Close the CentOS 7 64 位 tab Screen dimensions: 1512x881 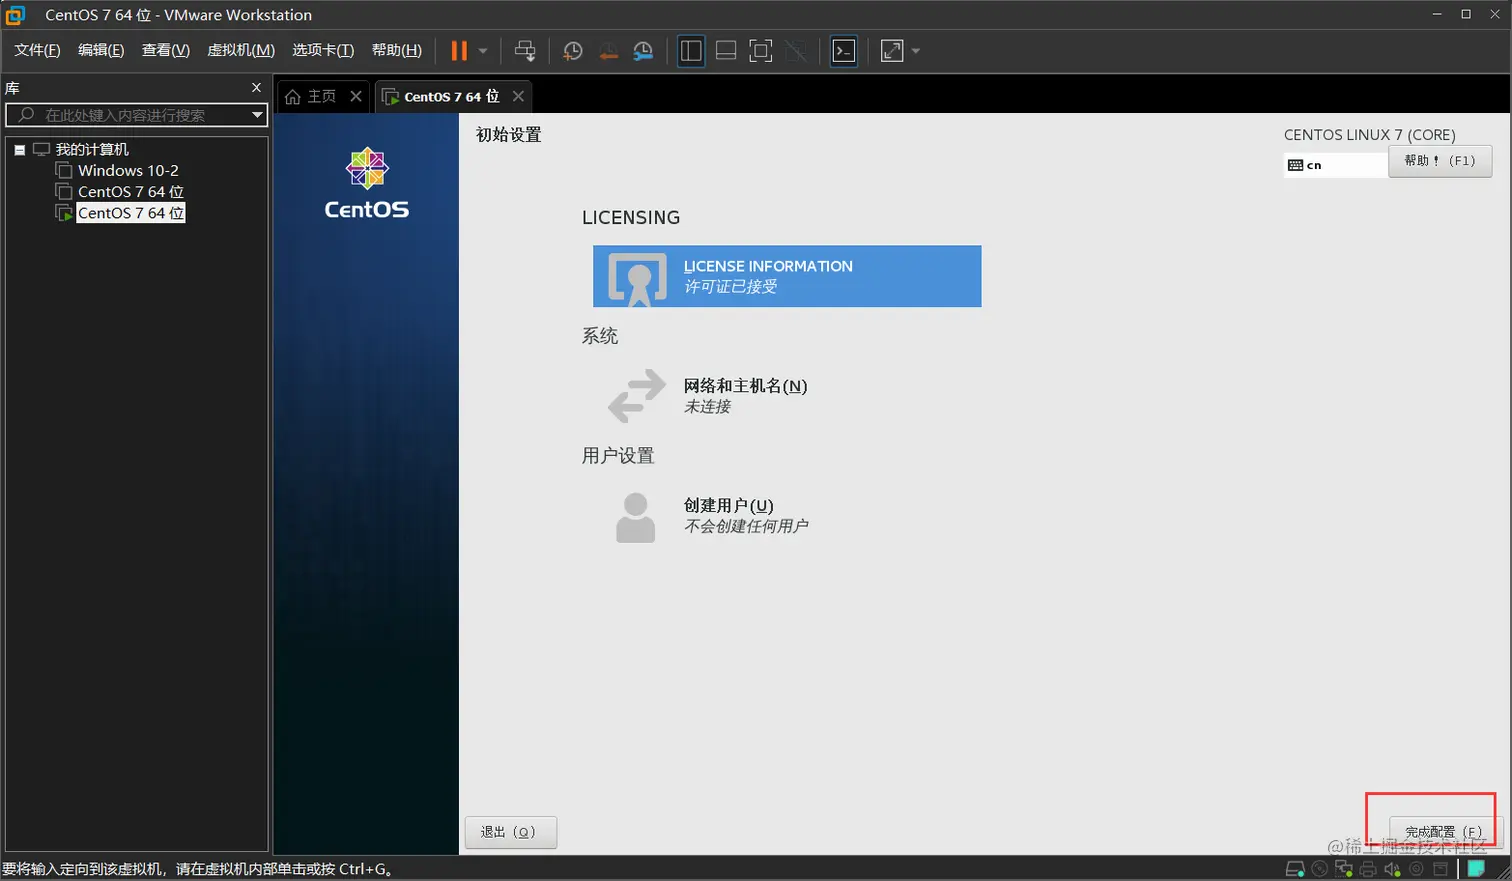click(518, 96)
